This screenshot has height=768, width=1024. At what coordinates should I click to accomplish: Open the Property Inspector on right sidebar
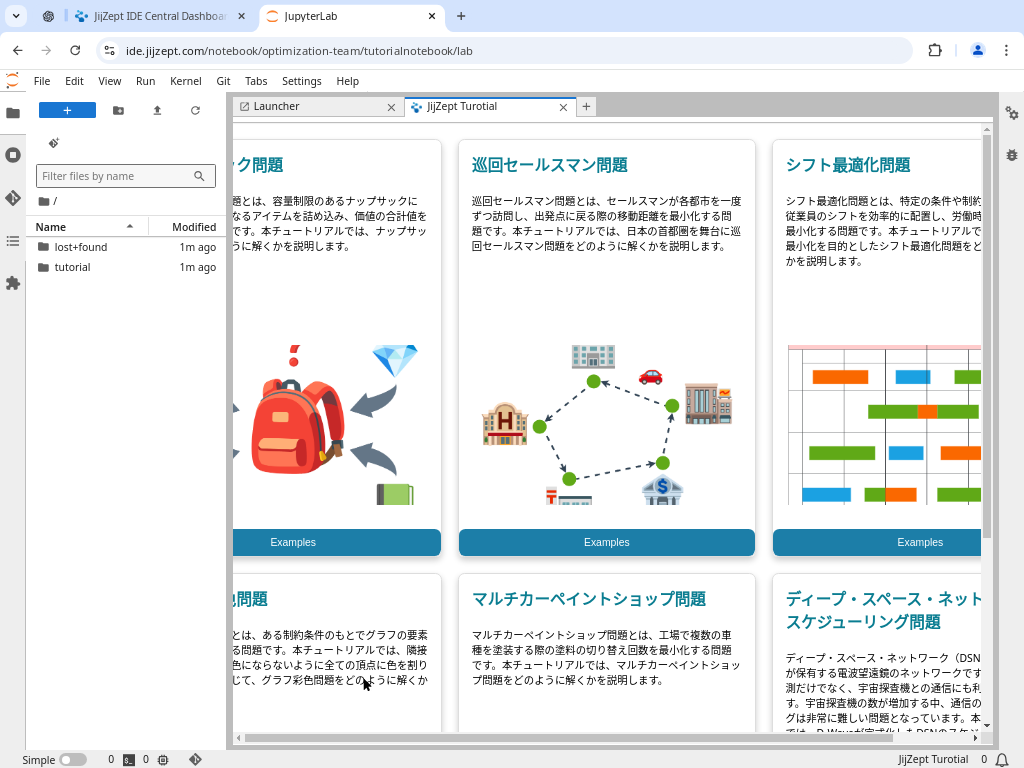[1011, 113]
